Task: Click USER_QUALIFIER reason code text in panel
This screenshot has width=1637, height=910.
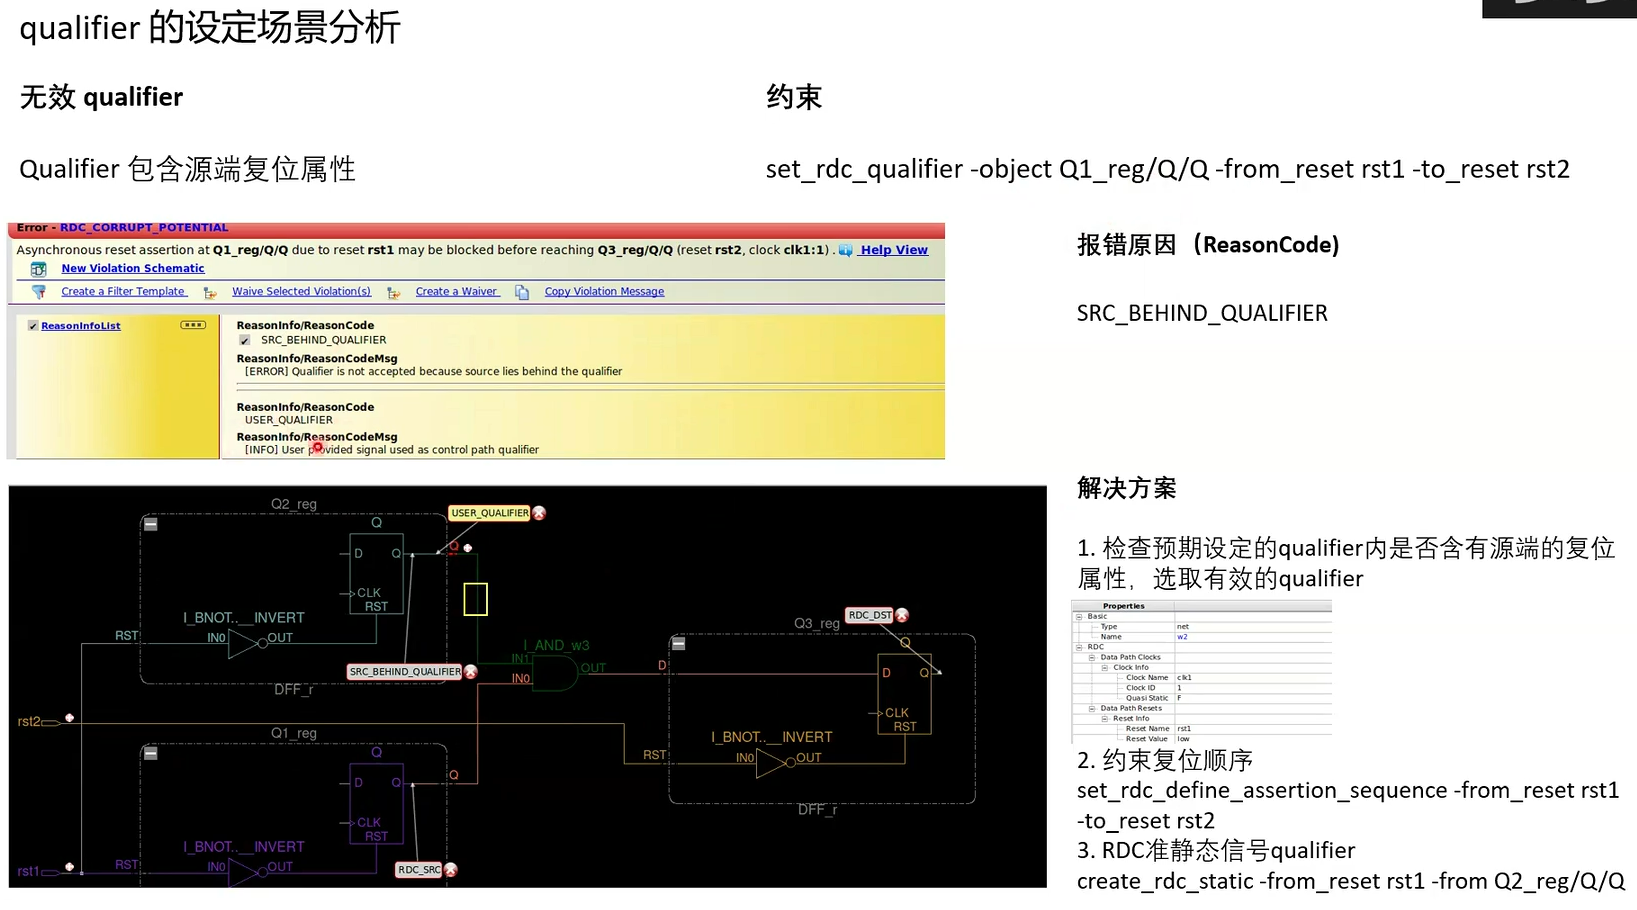Action: tap(289, 420)
